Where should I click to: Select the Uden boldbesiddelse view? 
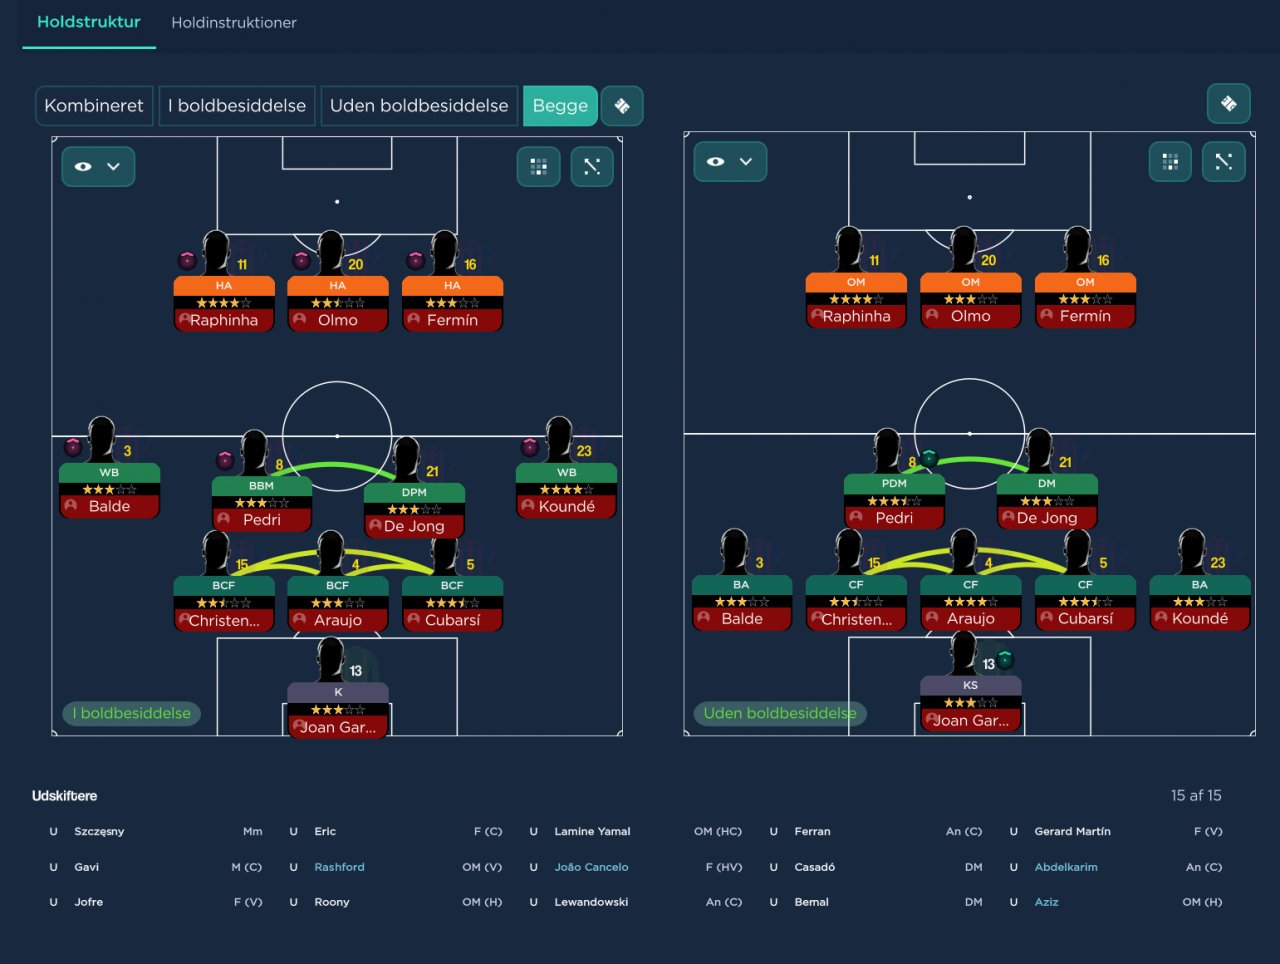tap(419, 106)
